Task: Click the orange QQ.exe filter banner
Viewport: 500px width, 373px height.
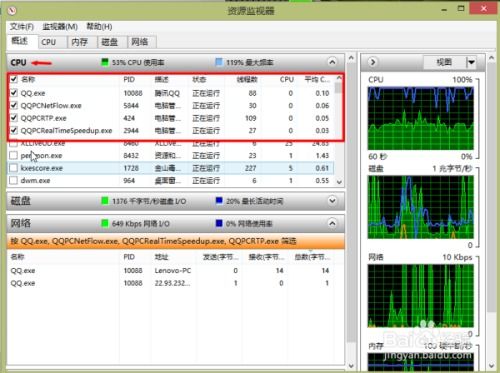Action: (x=176, y=241)
